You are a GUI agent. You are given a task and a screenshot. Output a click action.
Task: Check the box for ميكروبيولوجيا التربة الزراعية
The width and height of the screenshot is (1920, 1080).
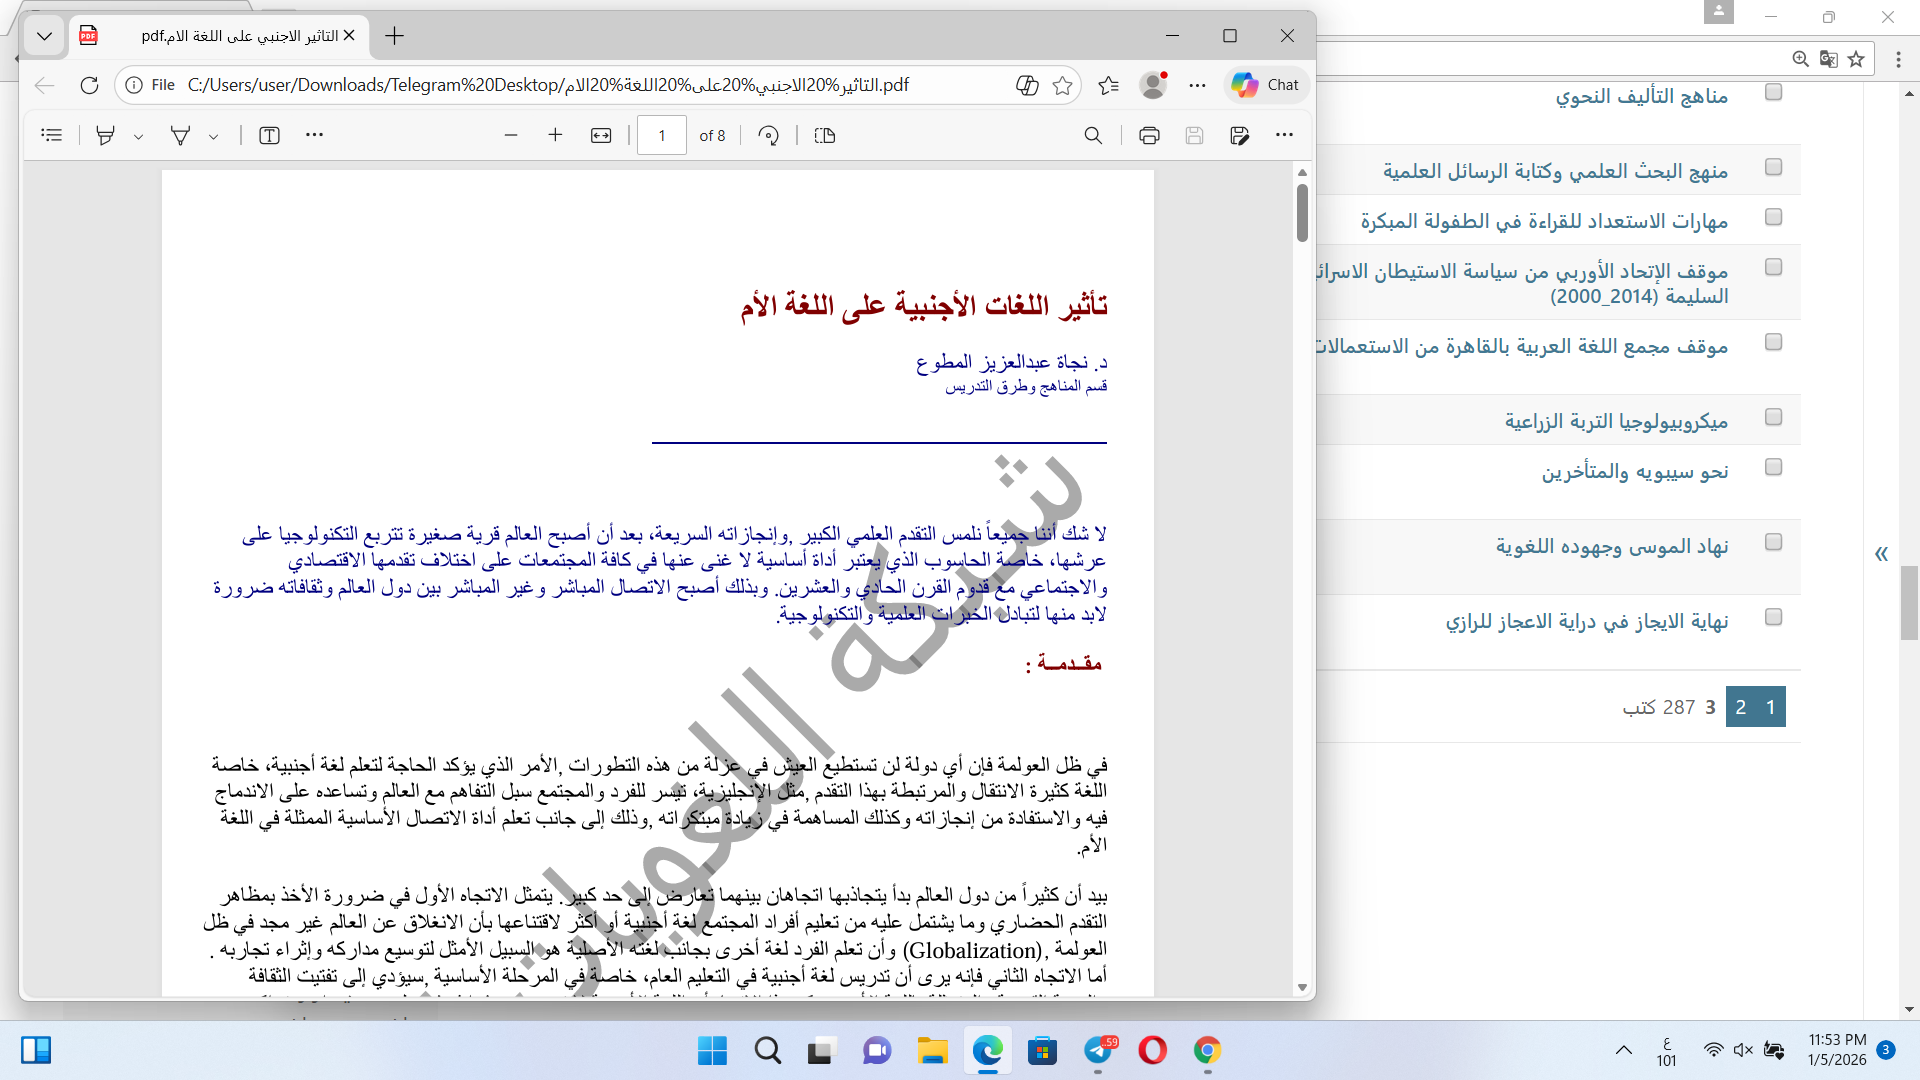pos(1774,417)
